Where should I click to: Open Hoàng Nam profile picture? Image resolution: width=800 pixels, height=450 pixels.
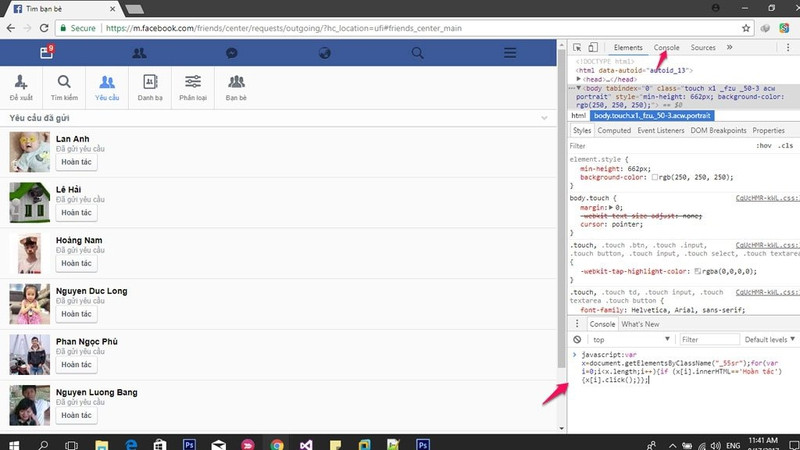tap(30, 253)
